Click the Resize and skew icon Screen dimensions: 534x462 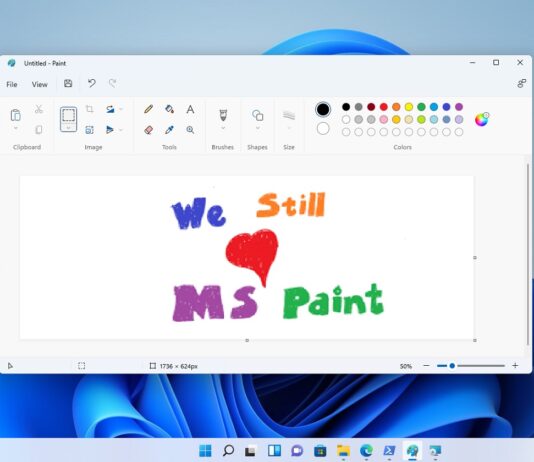pos(89,130)
